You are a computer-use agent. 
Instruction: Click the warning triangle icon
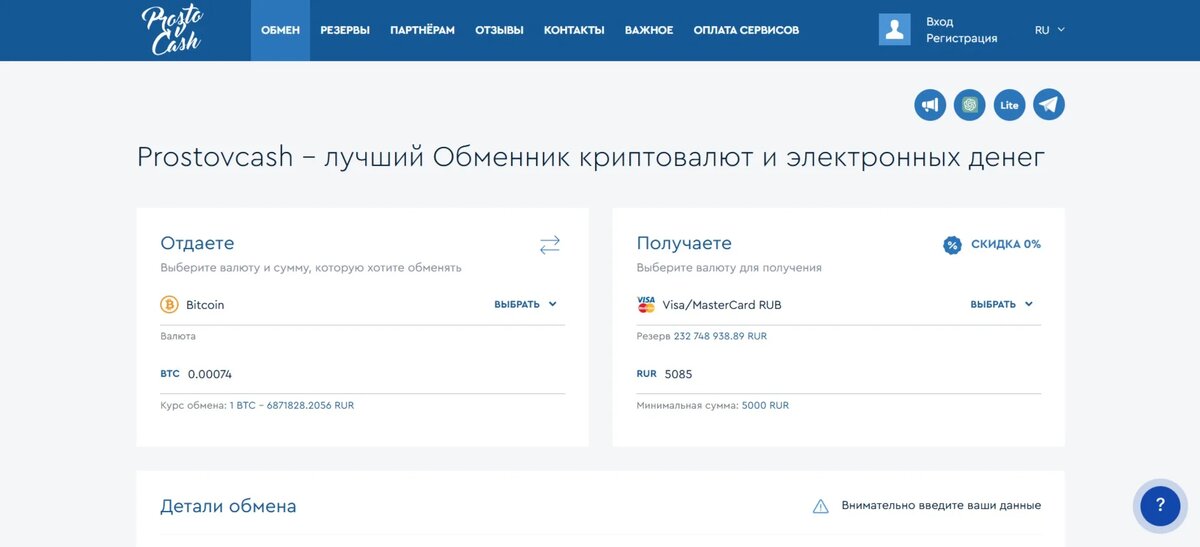(x=821, y=506)
